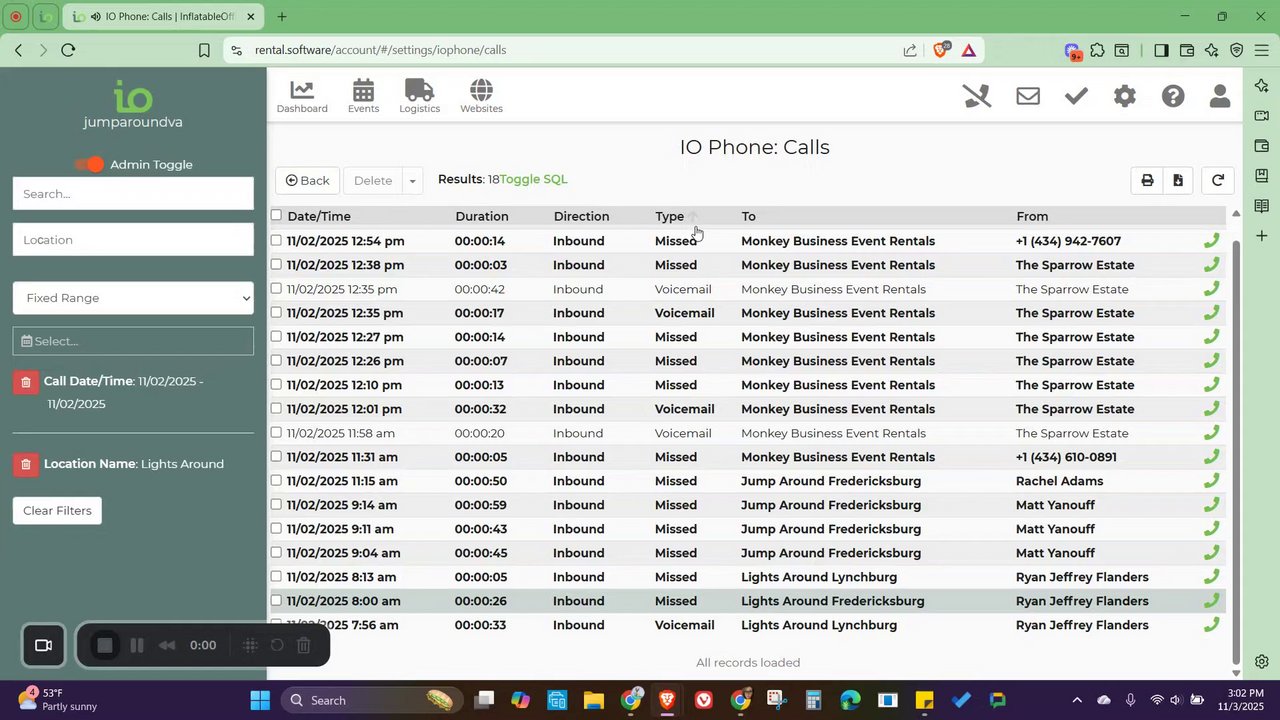Click the phone tools icon in header
Viewport: 1280px width, 720px height.
point(977,96)
